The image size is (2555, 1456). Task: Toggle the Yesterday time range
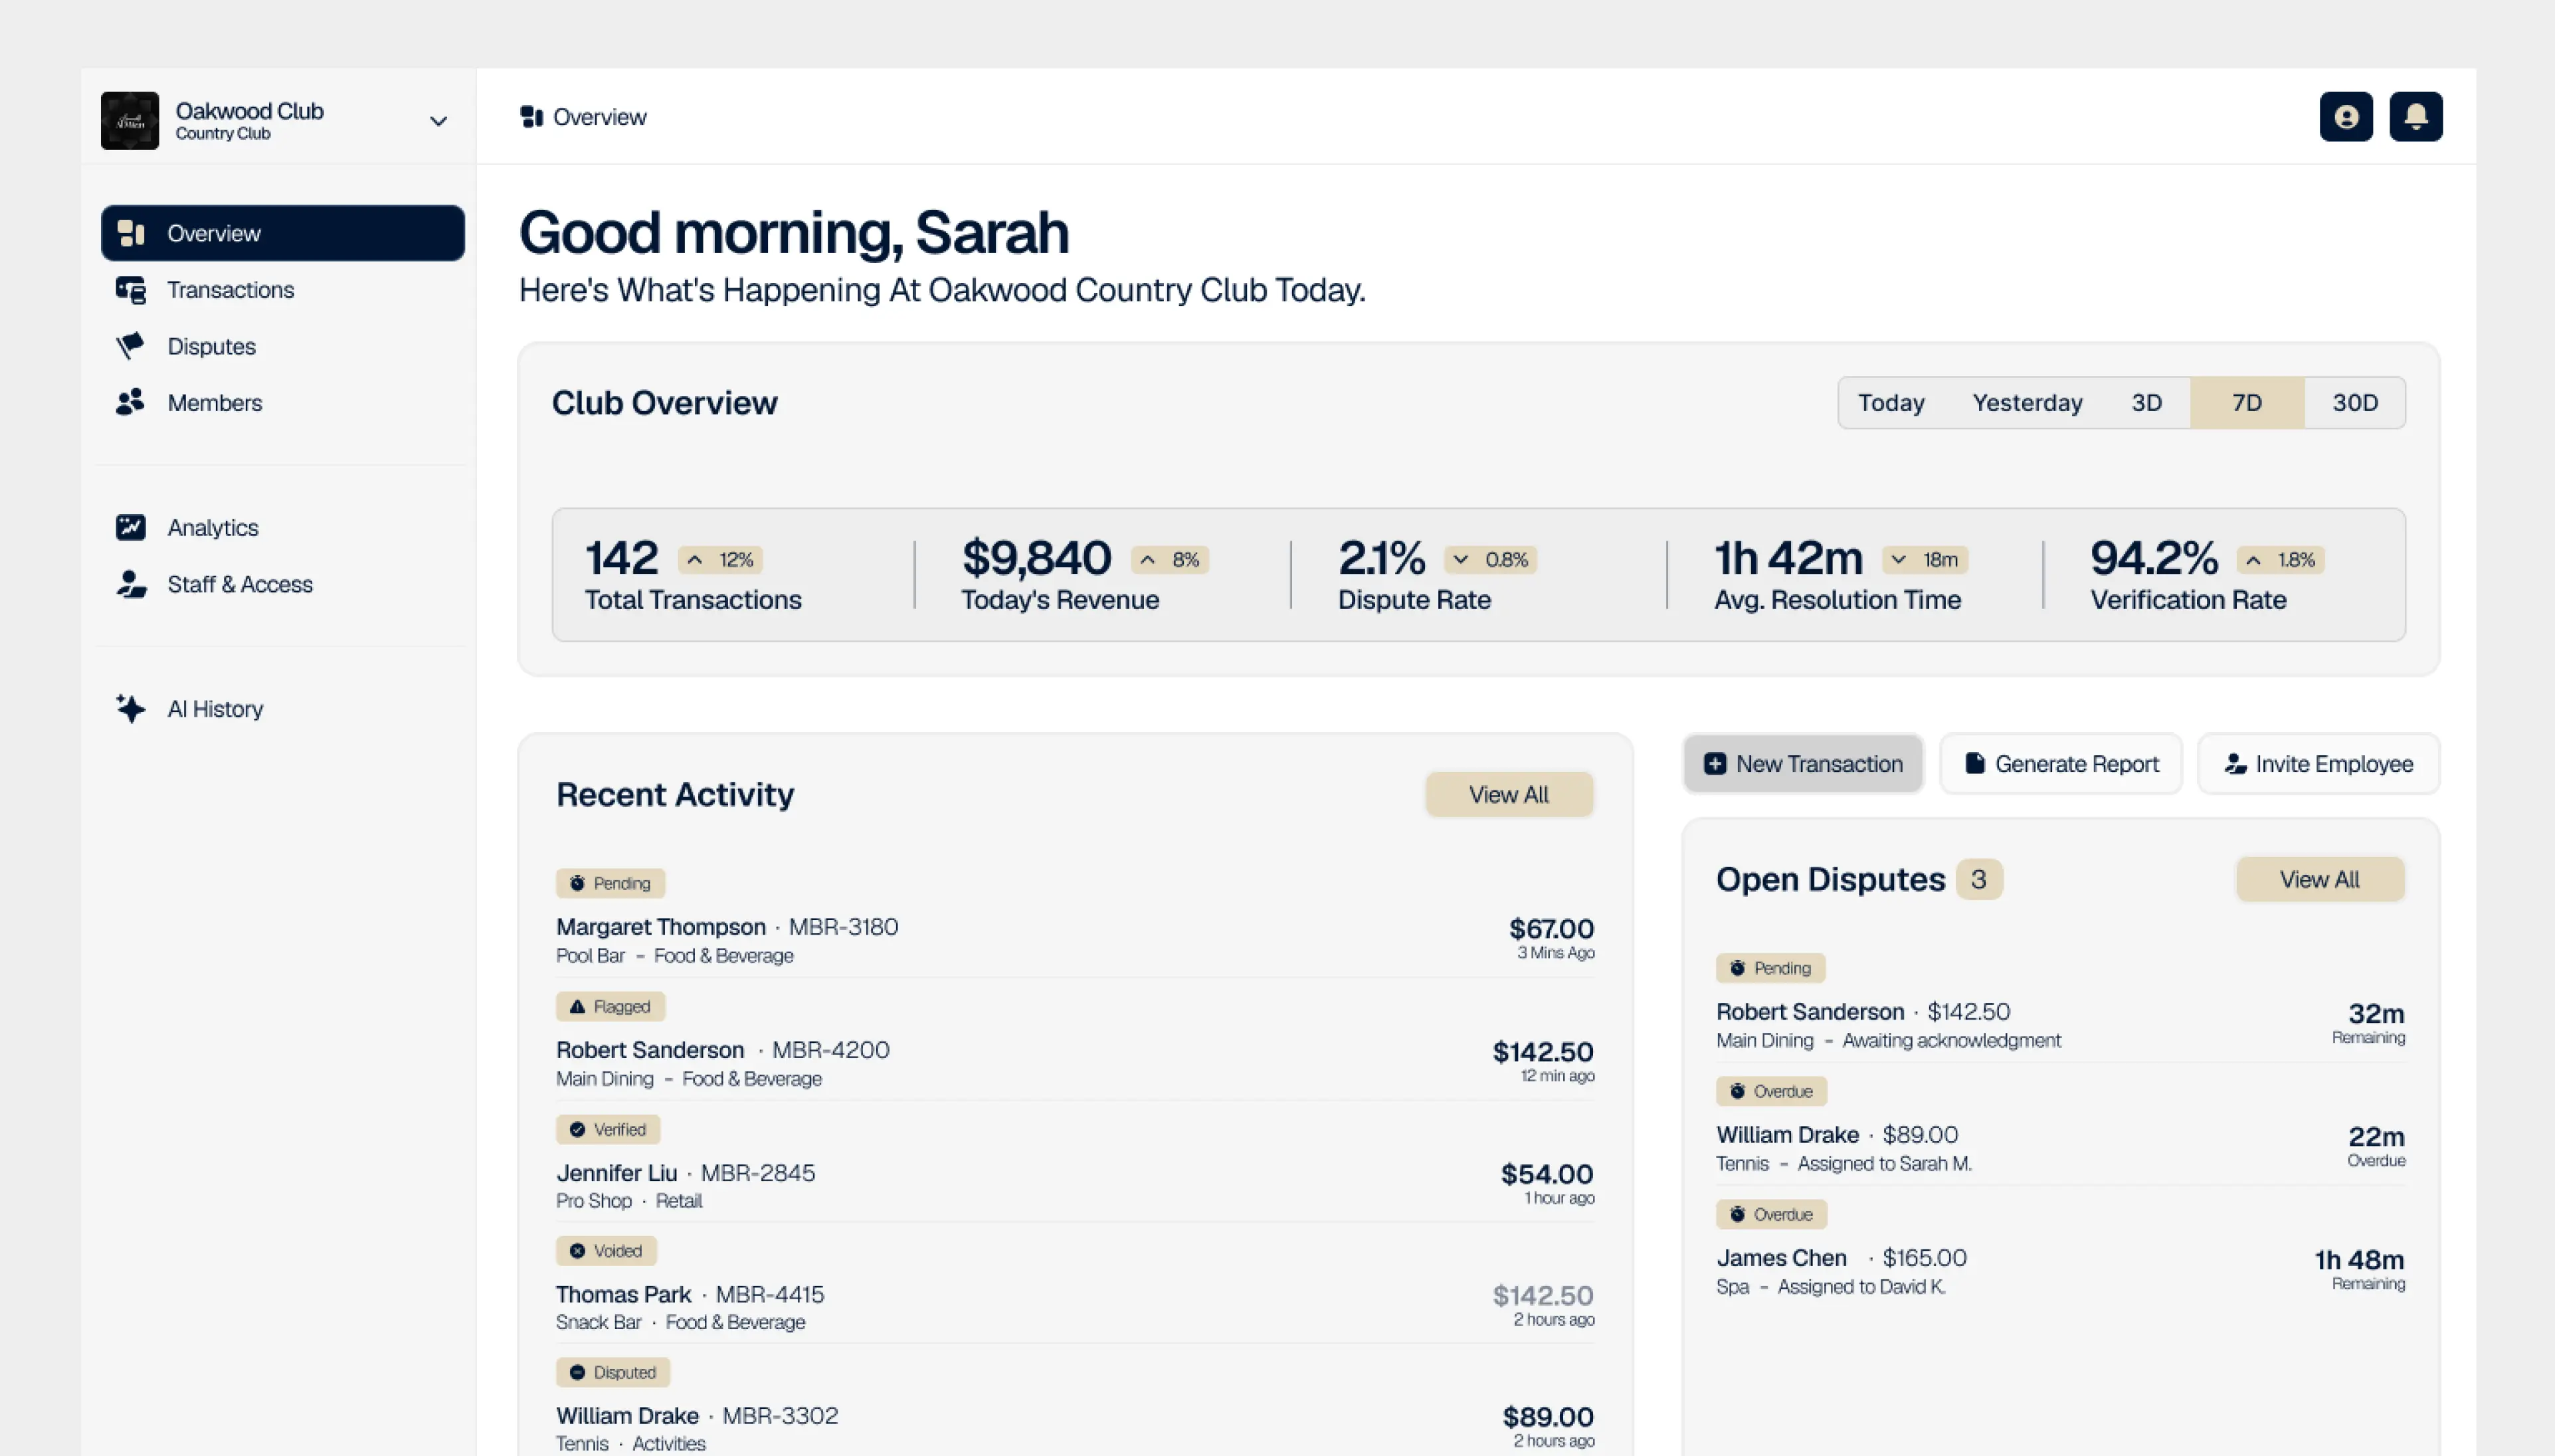tap(2027, 402)
